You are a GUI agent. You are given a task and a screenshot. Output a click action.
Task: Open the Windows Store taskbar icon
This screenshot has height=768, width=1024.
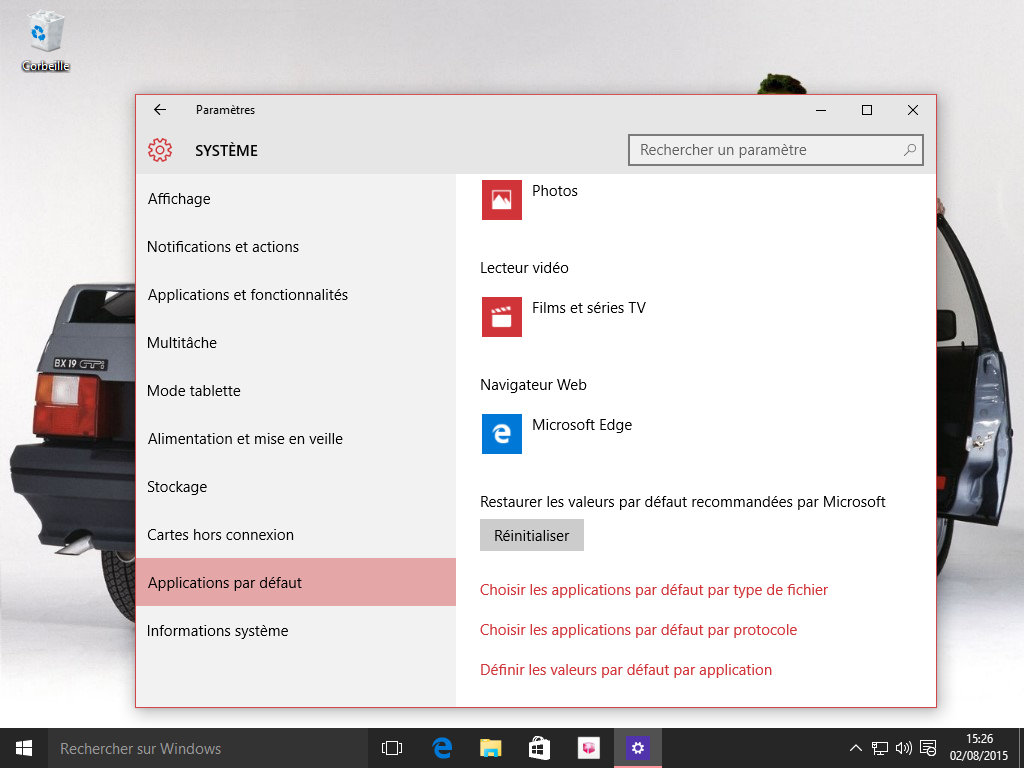[x=539, y=748]
